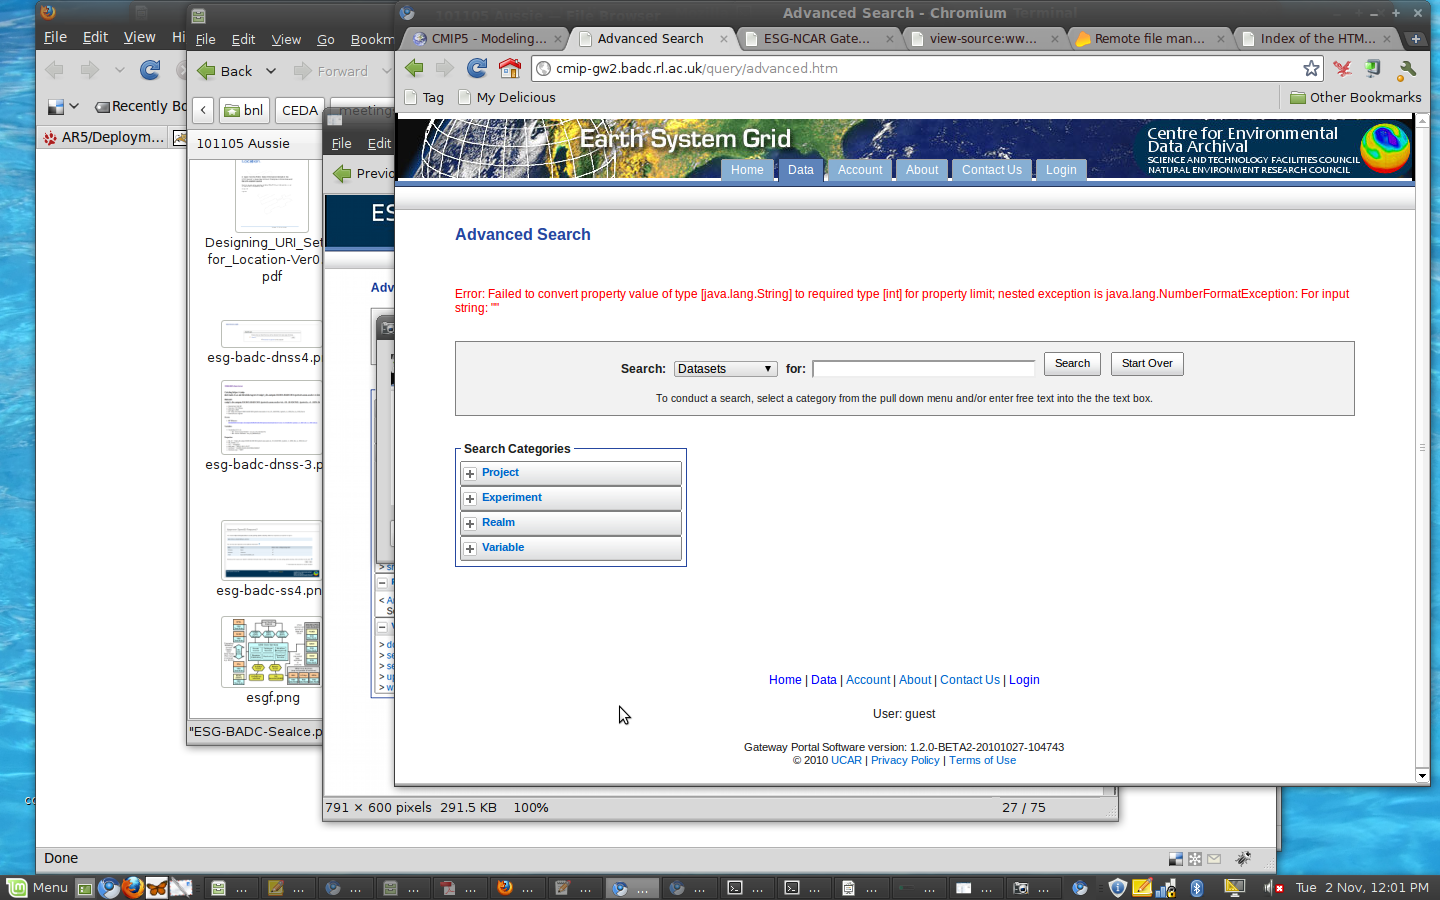This screenshot has width=1440, height=900.
Task: Open new tab with plus button
Action: 1415,39
